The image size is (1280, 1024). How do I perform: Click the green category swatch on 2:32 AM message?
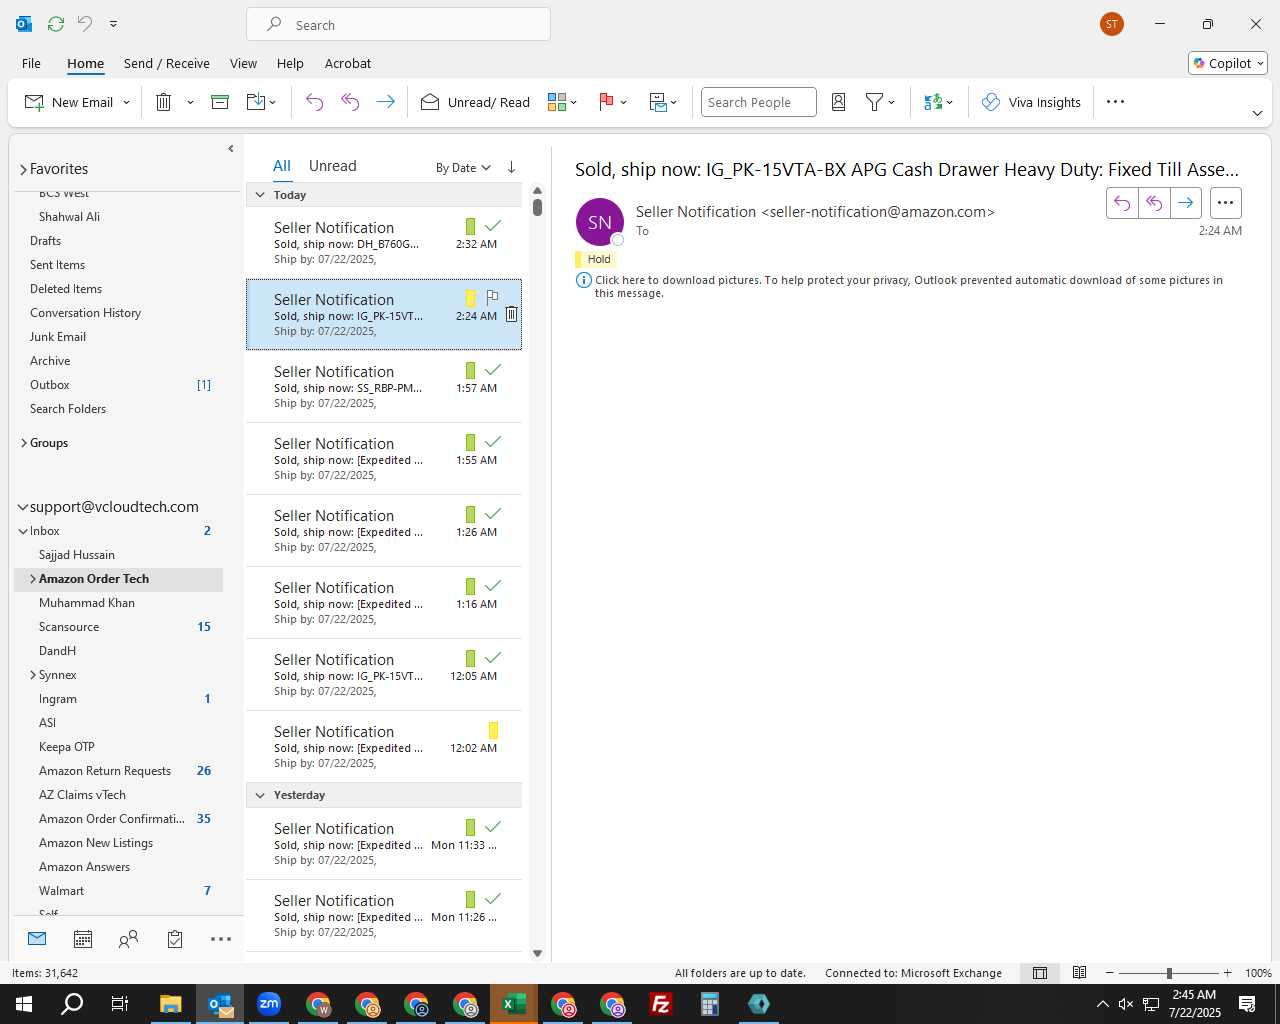pos(470,227)
